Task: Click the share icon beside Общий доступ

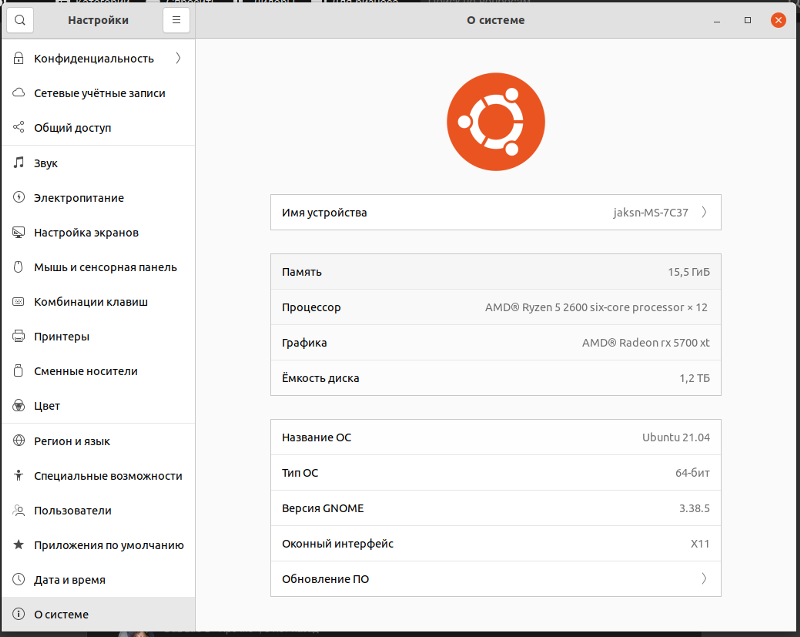Action: [x=18, y=128]
